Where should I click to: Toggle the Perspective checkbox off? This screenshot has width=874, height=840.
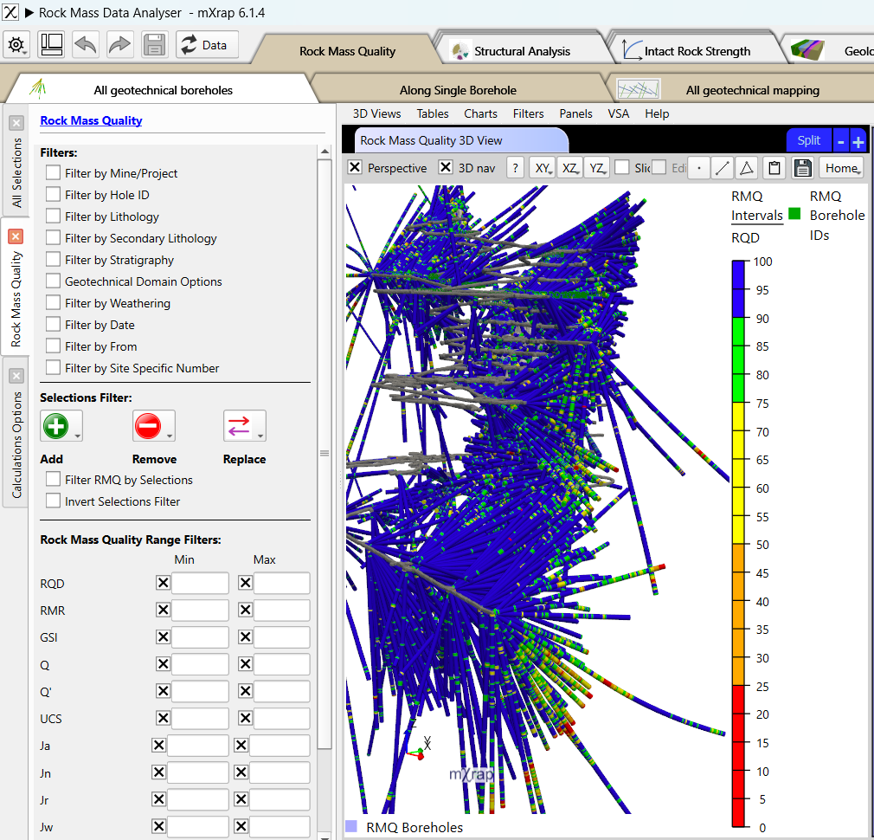[x=355, y=168]
